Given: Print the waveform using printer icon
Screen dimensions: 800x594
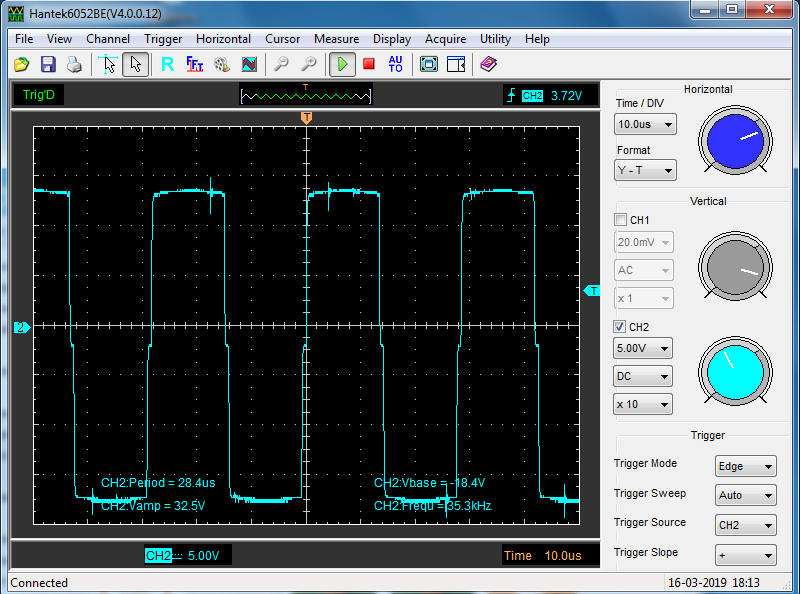Looking at the screenshot, I should (x=74, y=64).
